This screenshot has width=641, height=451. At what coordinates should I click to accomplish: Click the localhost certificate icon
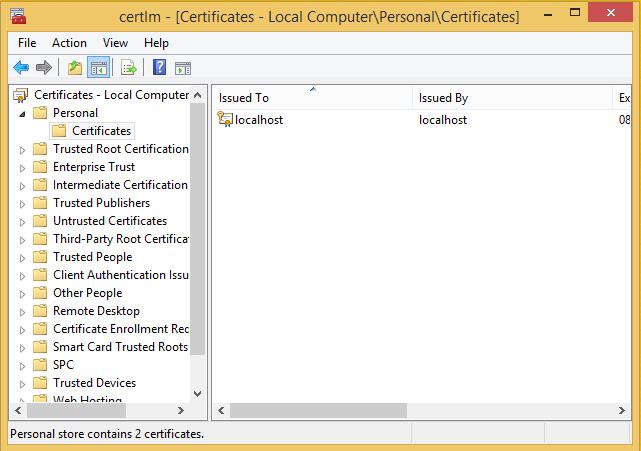(225, 120)
